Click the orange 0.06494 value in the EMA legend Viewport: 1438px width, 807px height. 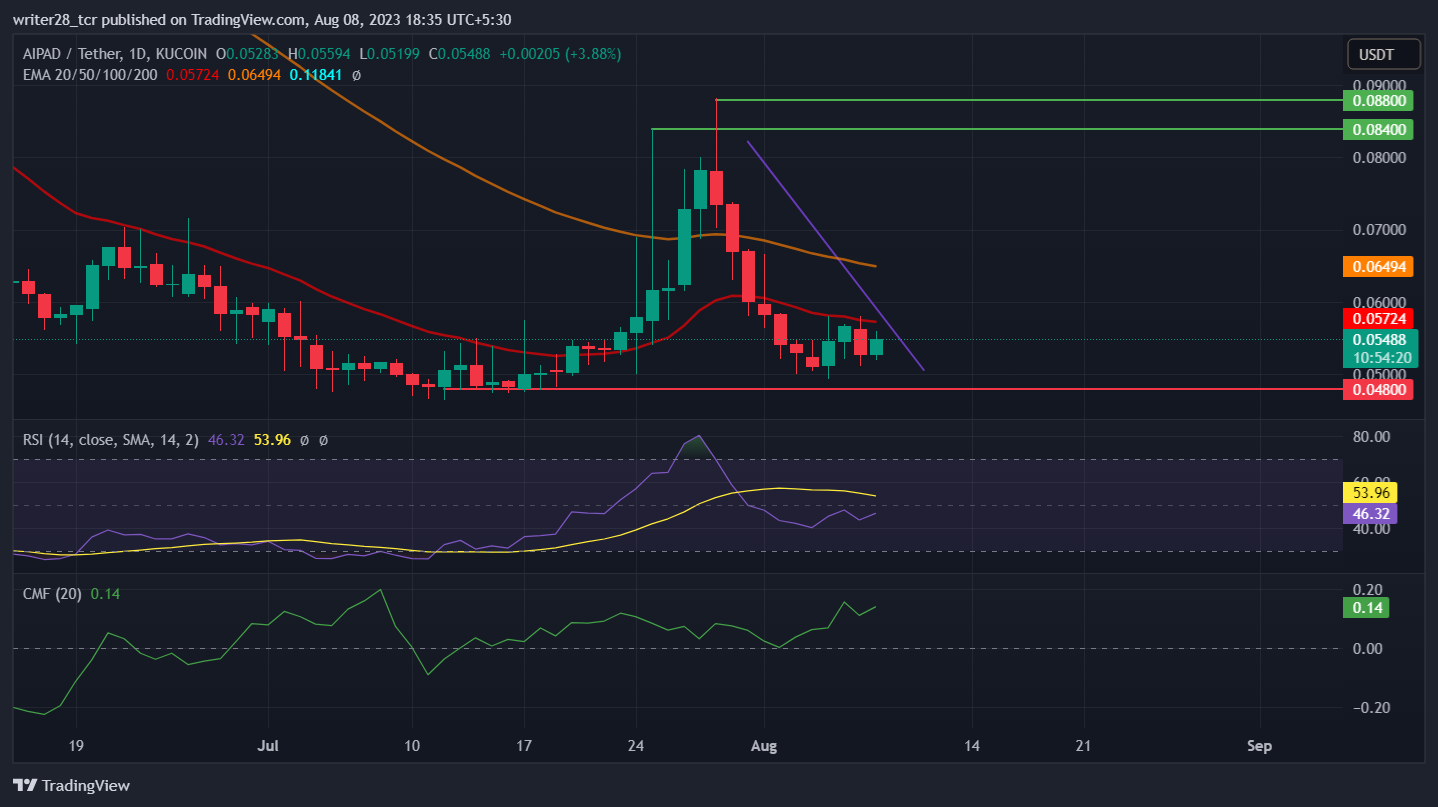coord(254,74)
